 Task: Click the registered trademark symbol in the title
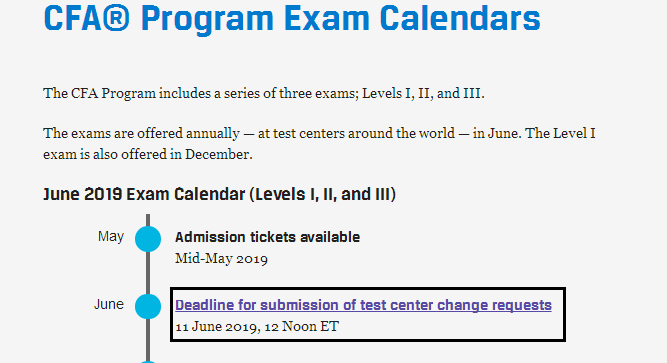[x=116, y=18]
